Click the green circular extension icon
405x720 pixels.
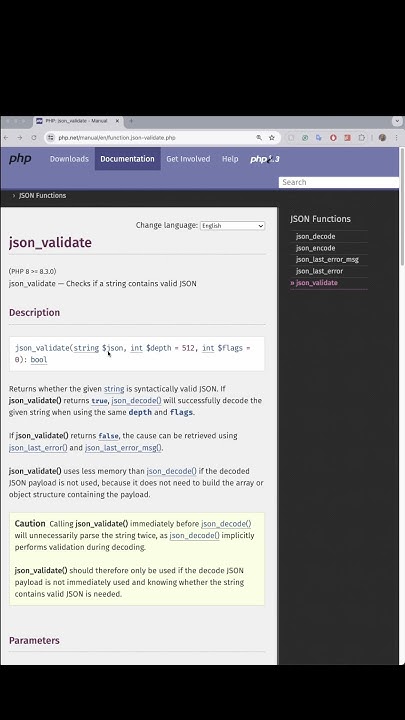tap(305, 138)
